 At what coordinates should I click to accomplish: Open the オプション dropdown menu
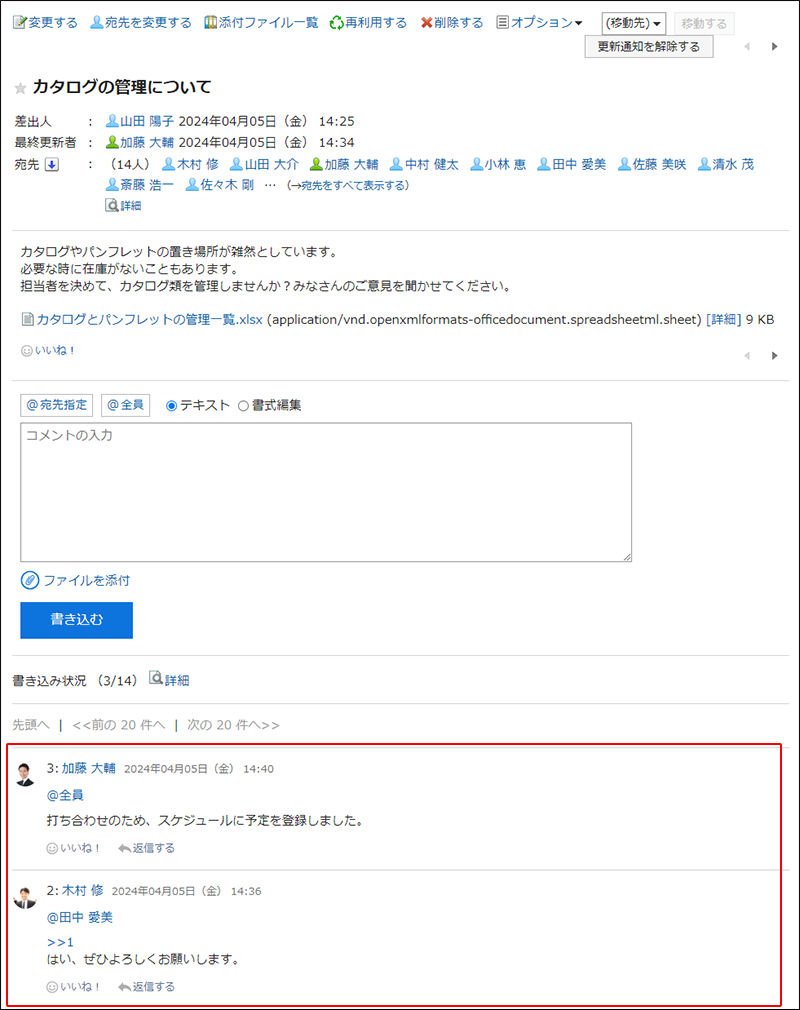point(539,23)
